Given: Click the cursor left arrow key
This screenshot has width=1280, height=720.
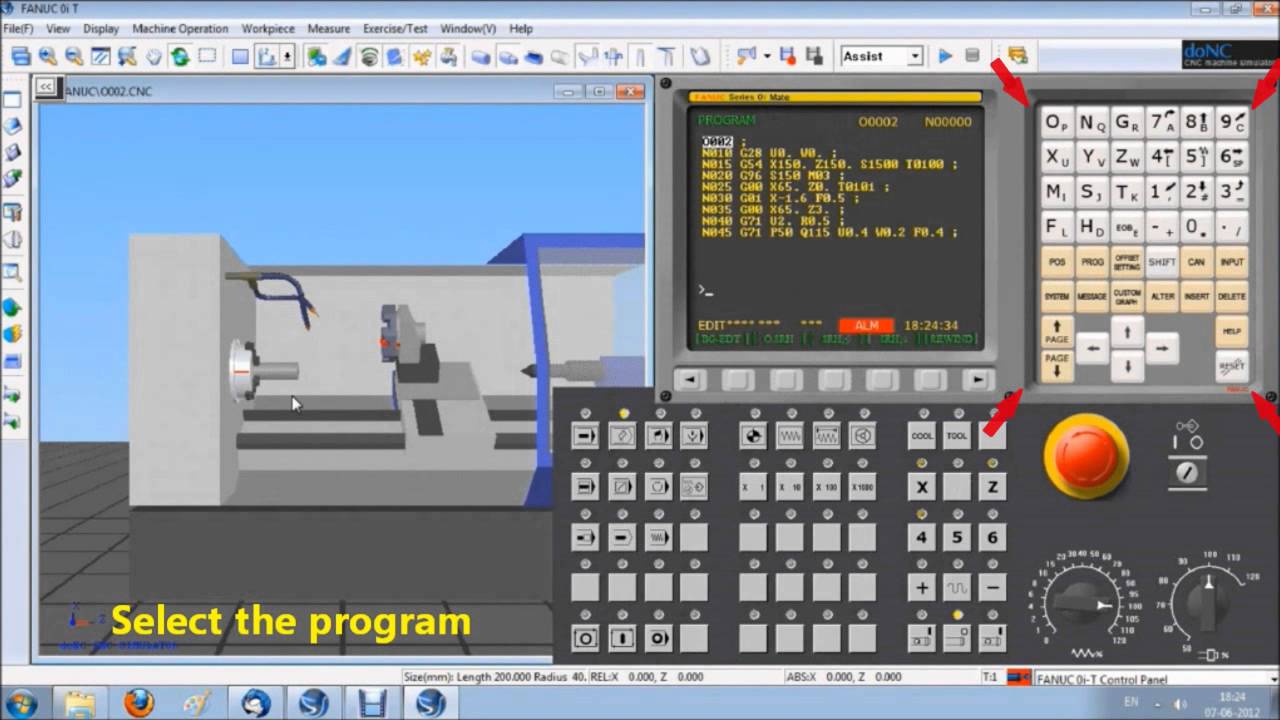Looking at the screenshot, I should pos(1093,349).
